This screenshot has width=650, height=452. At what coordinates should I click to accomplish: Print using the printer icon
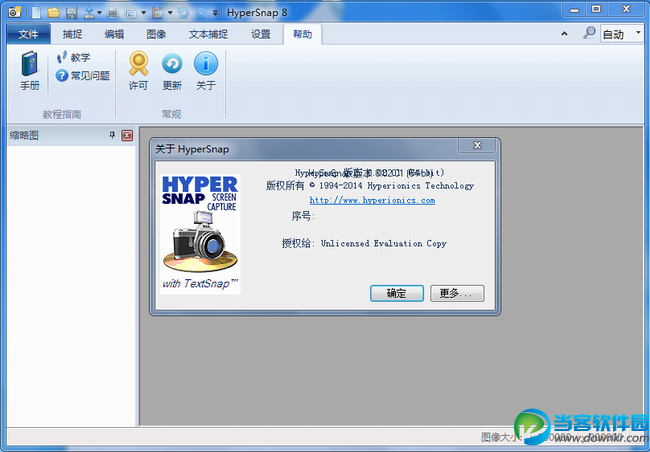coord(112,13)
